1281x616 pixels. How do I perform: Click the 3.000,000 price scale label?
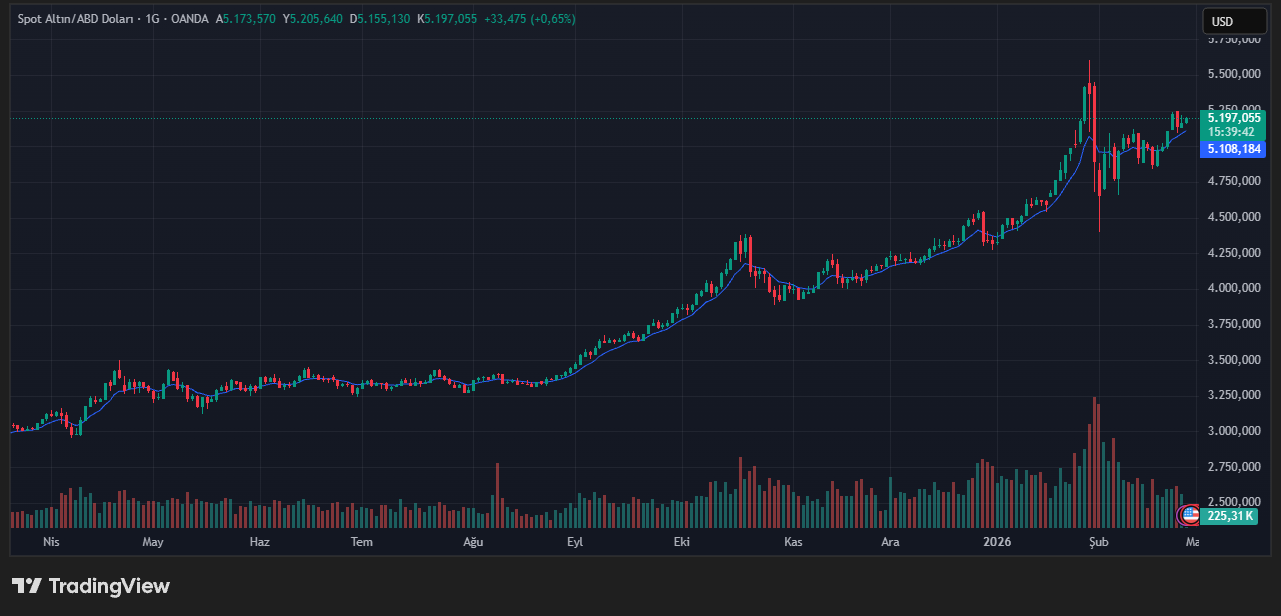(x=1233, y=431)
